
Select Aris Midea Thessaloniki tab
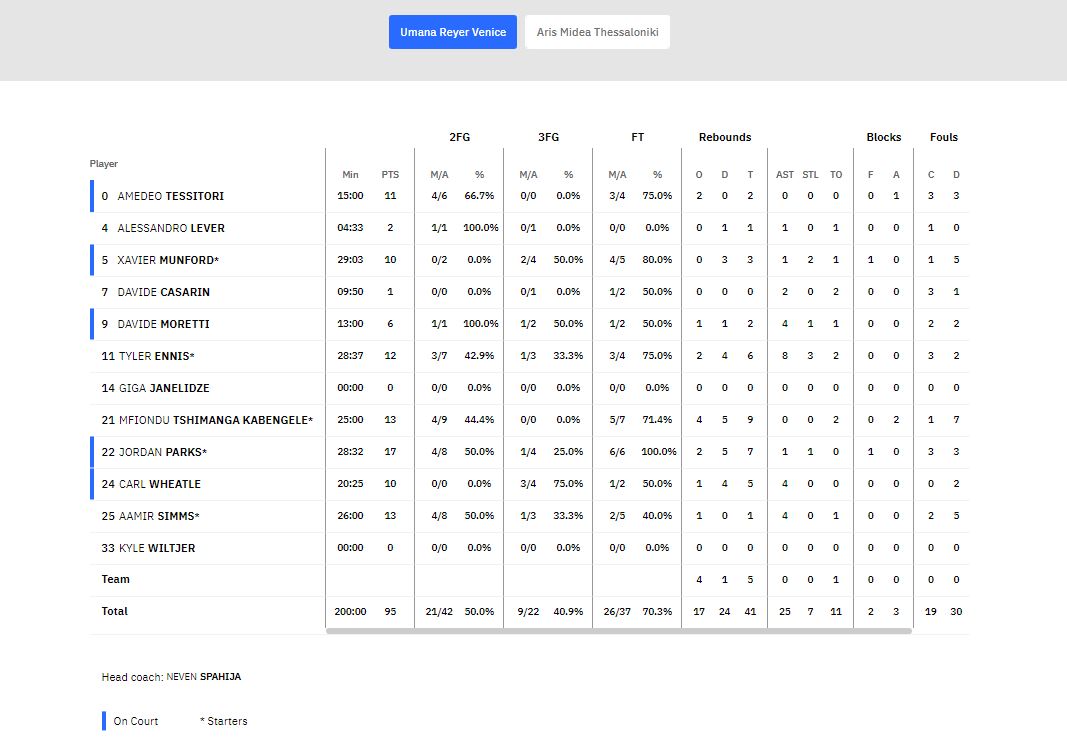click(597, 32)
